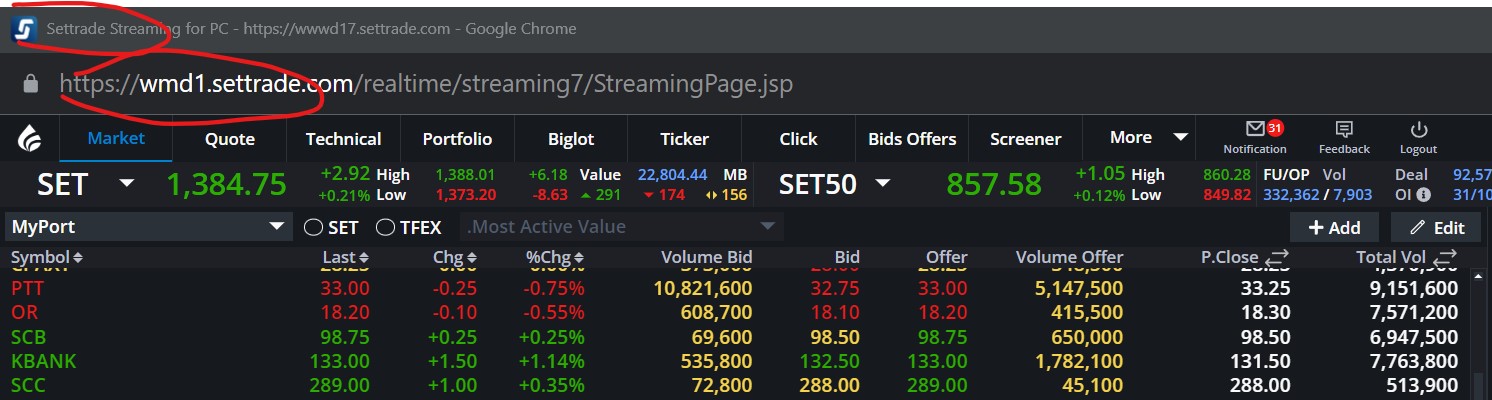Click the Settrade favicon in title bar
Viewport: 1492px width, 400px height.
24,29
